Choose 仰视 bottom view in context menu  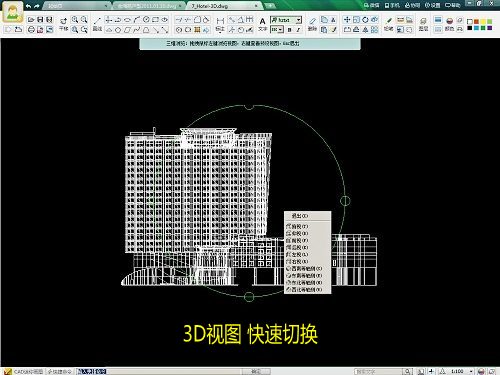pos(308,233)
